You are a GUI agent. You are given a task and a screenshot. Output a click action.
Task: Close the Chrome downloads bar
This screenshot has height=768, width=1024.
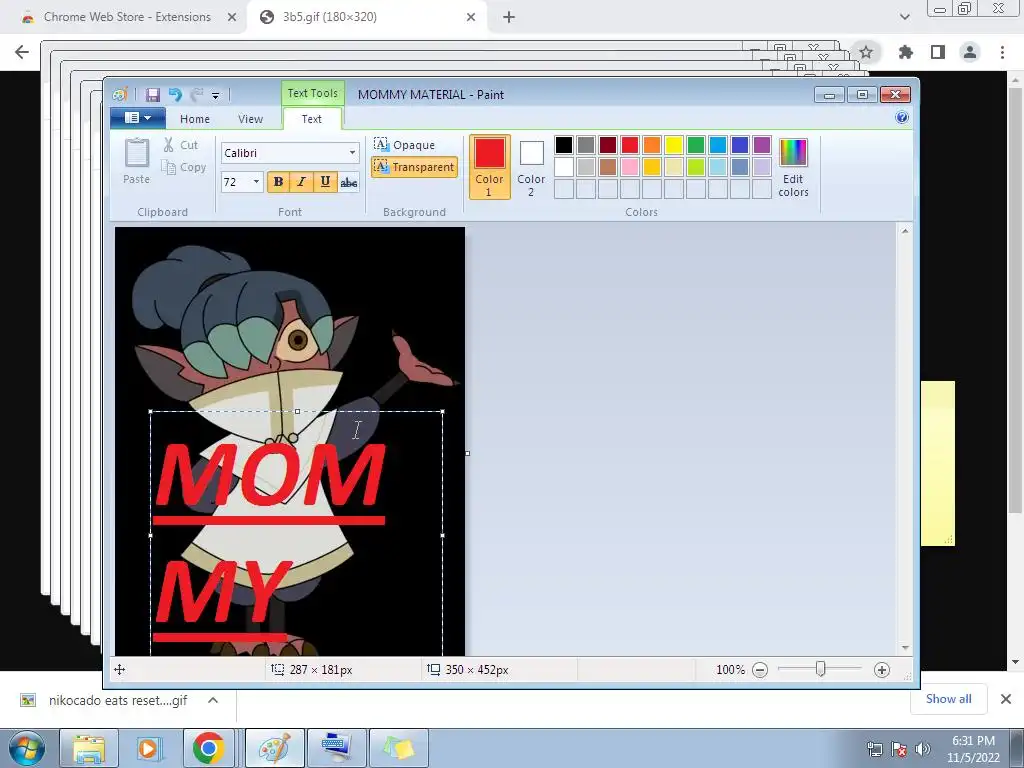point(1006,699)
